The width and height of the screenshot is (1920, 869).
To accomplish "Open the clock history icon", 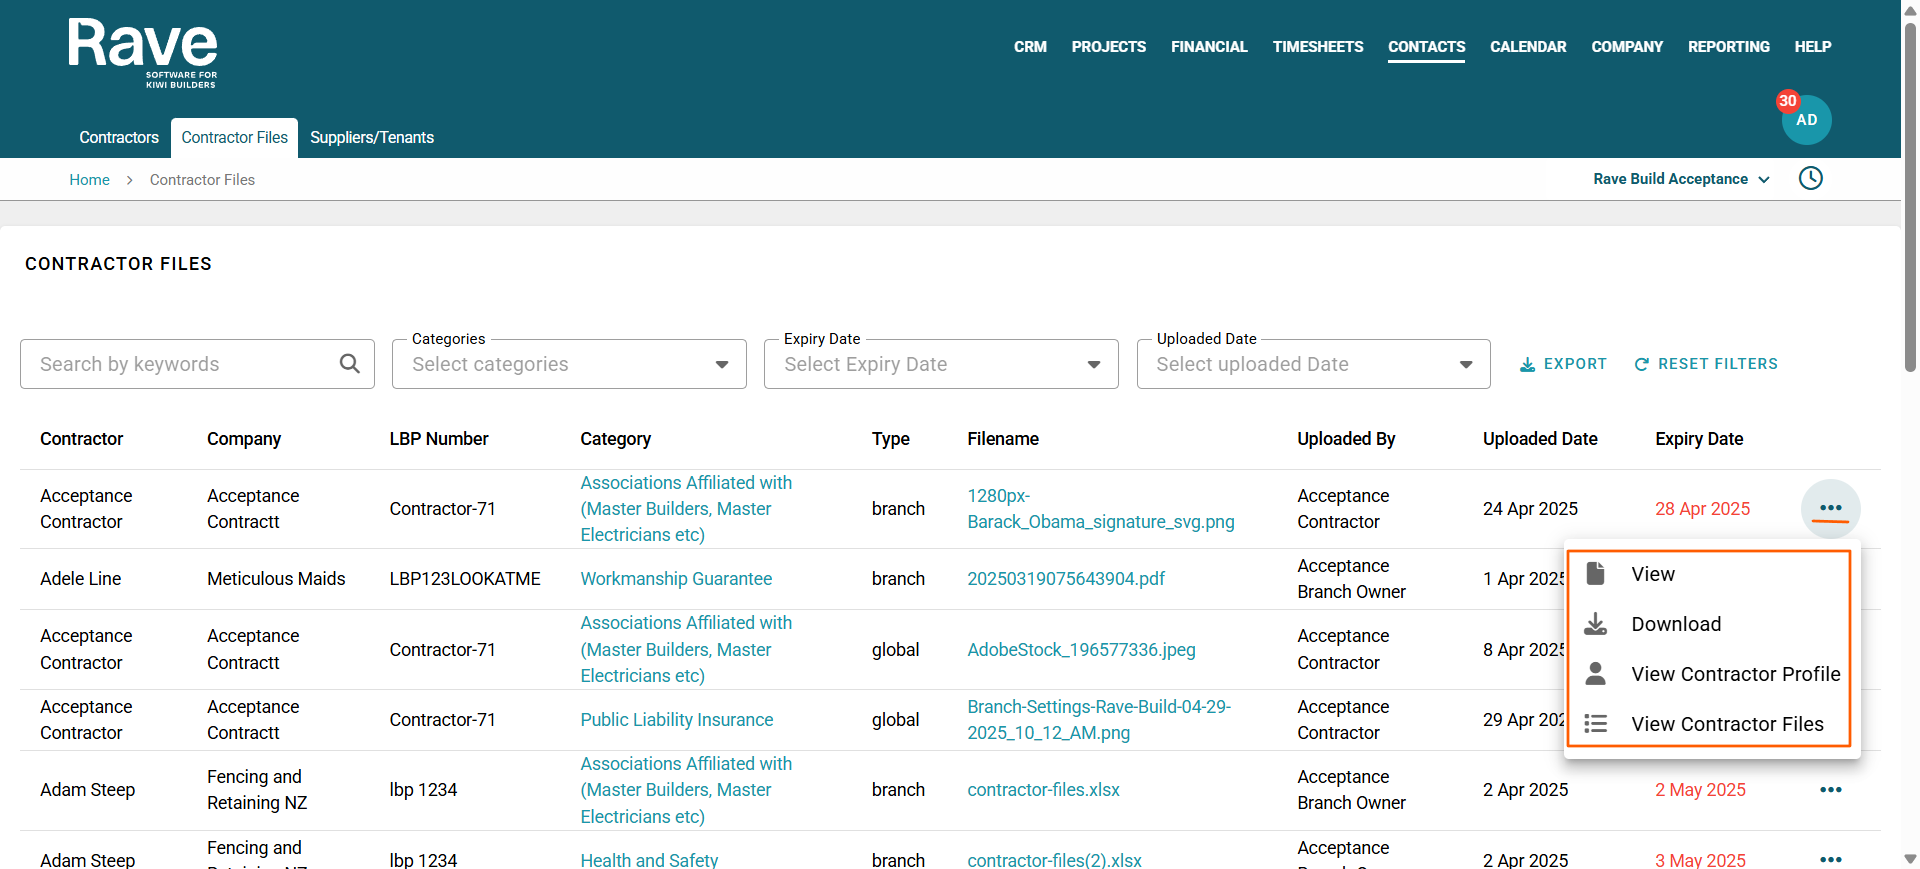I will pos(1810,179).
